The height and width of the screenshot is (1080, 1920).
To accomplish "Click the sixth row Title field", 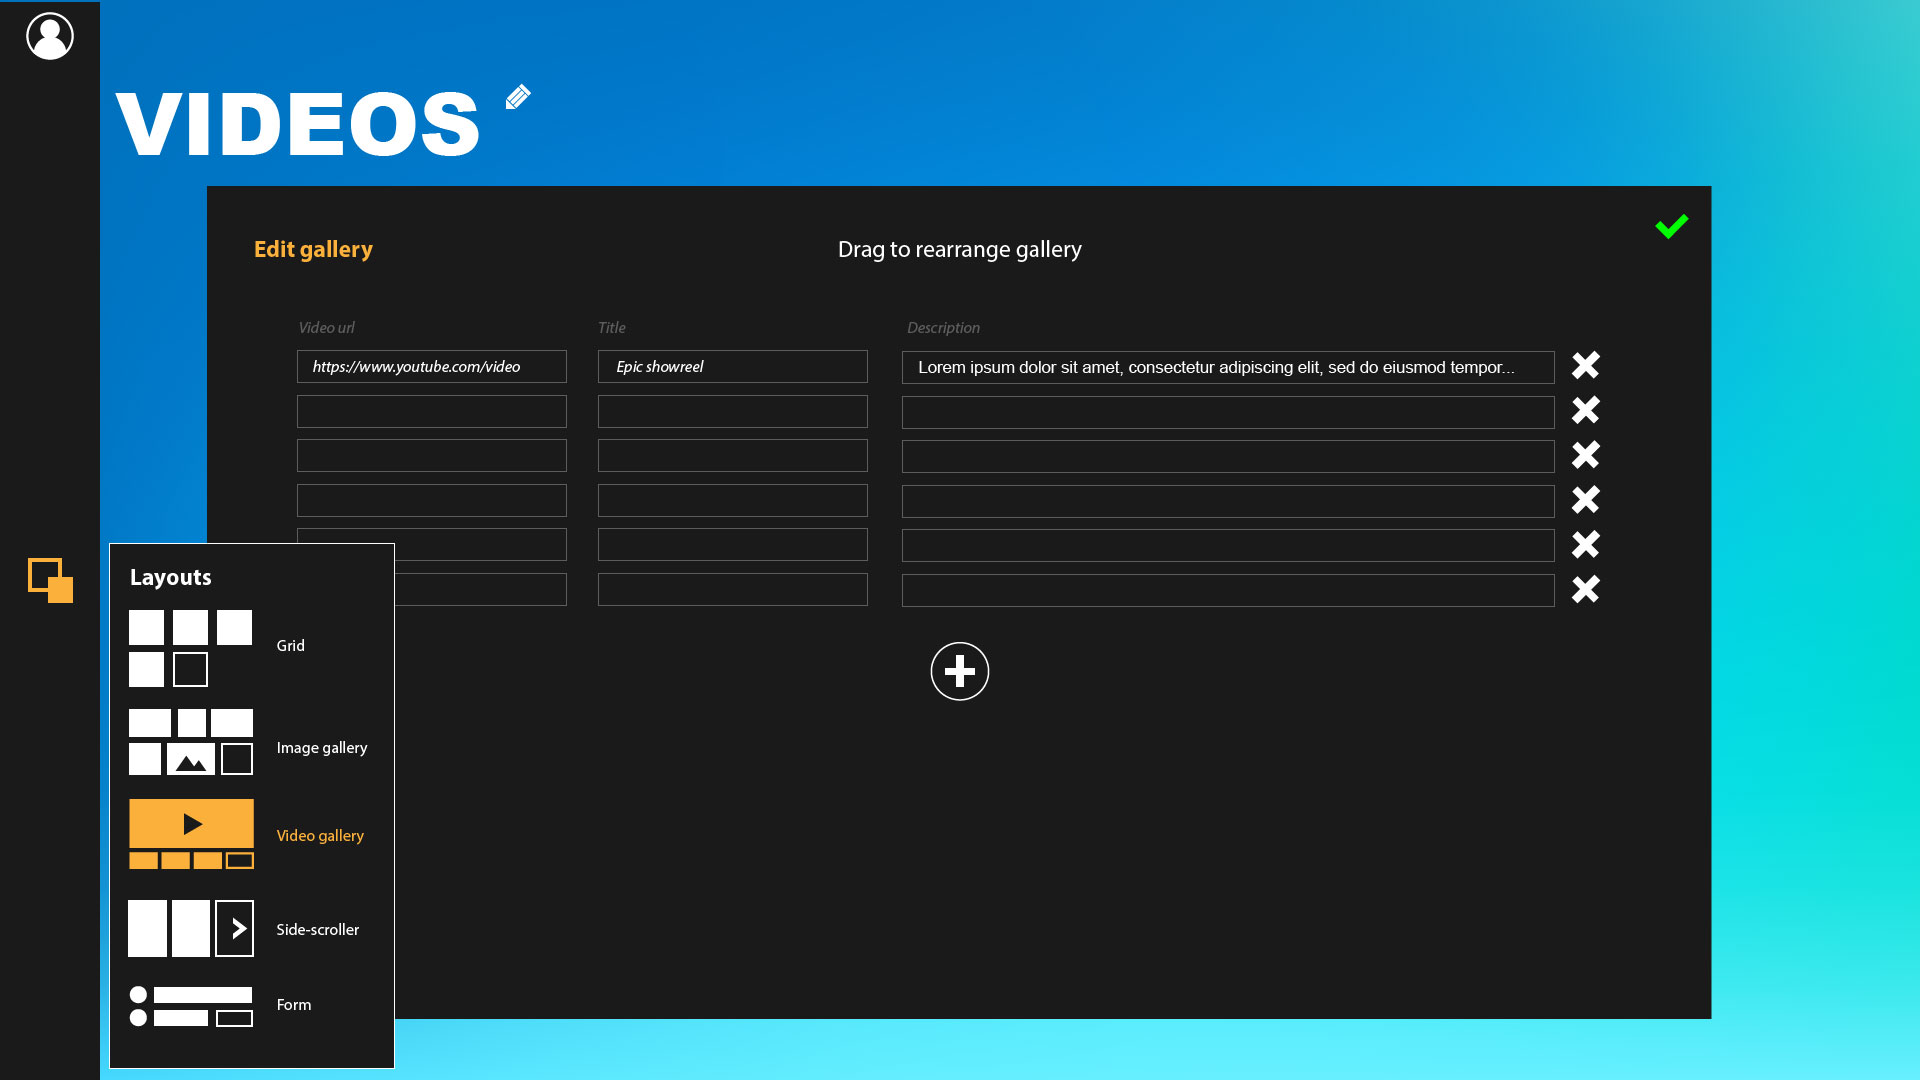I will point(733,589).
